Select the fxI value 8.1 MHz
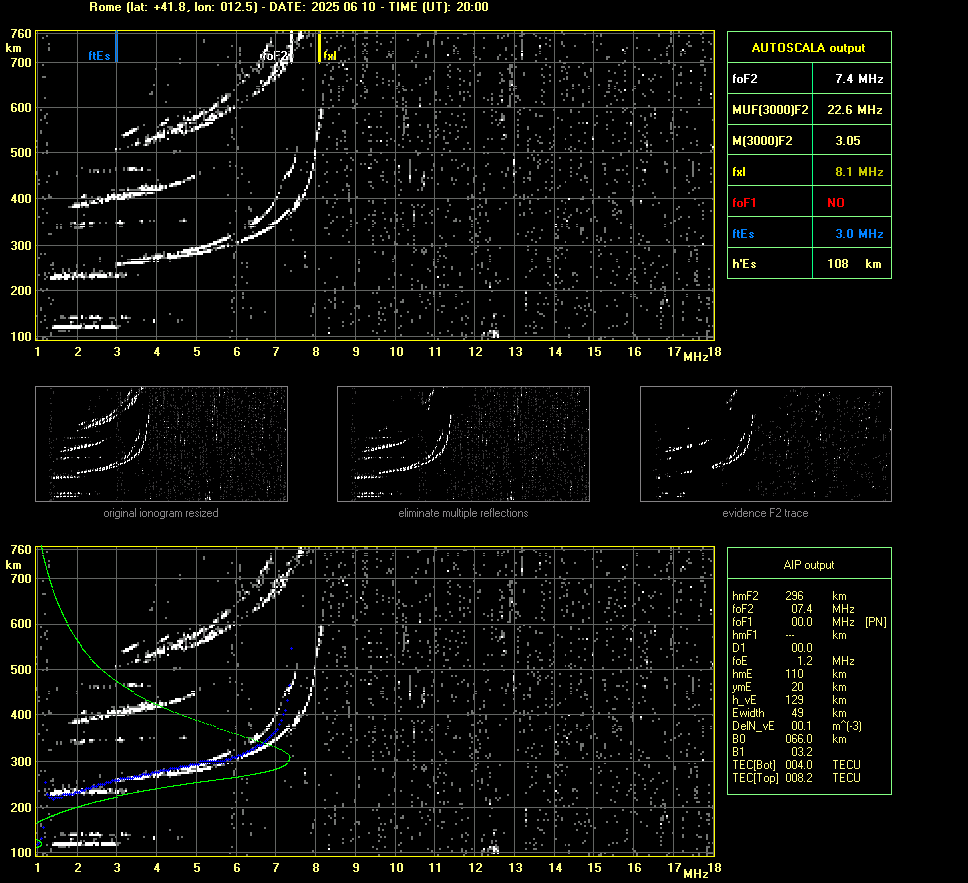This screenshot has width=968, height=883. point(859,172)
